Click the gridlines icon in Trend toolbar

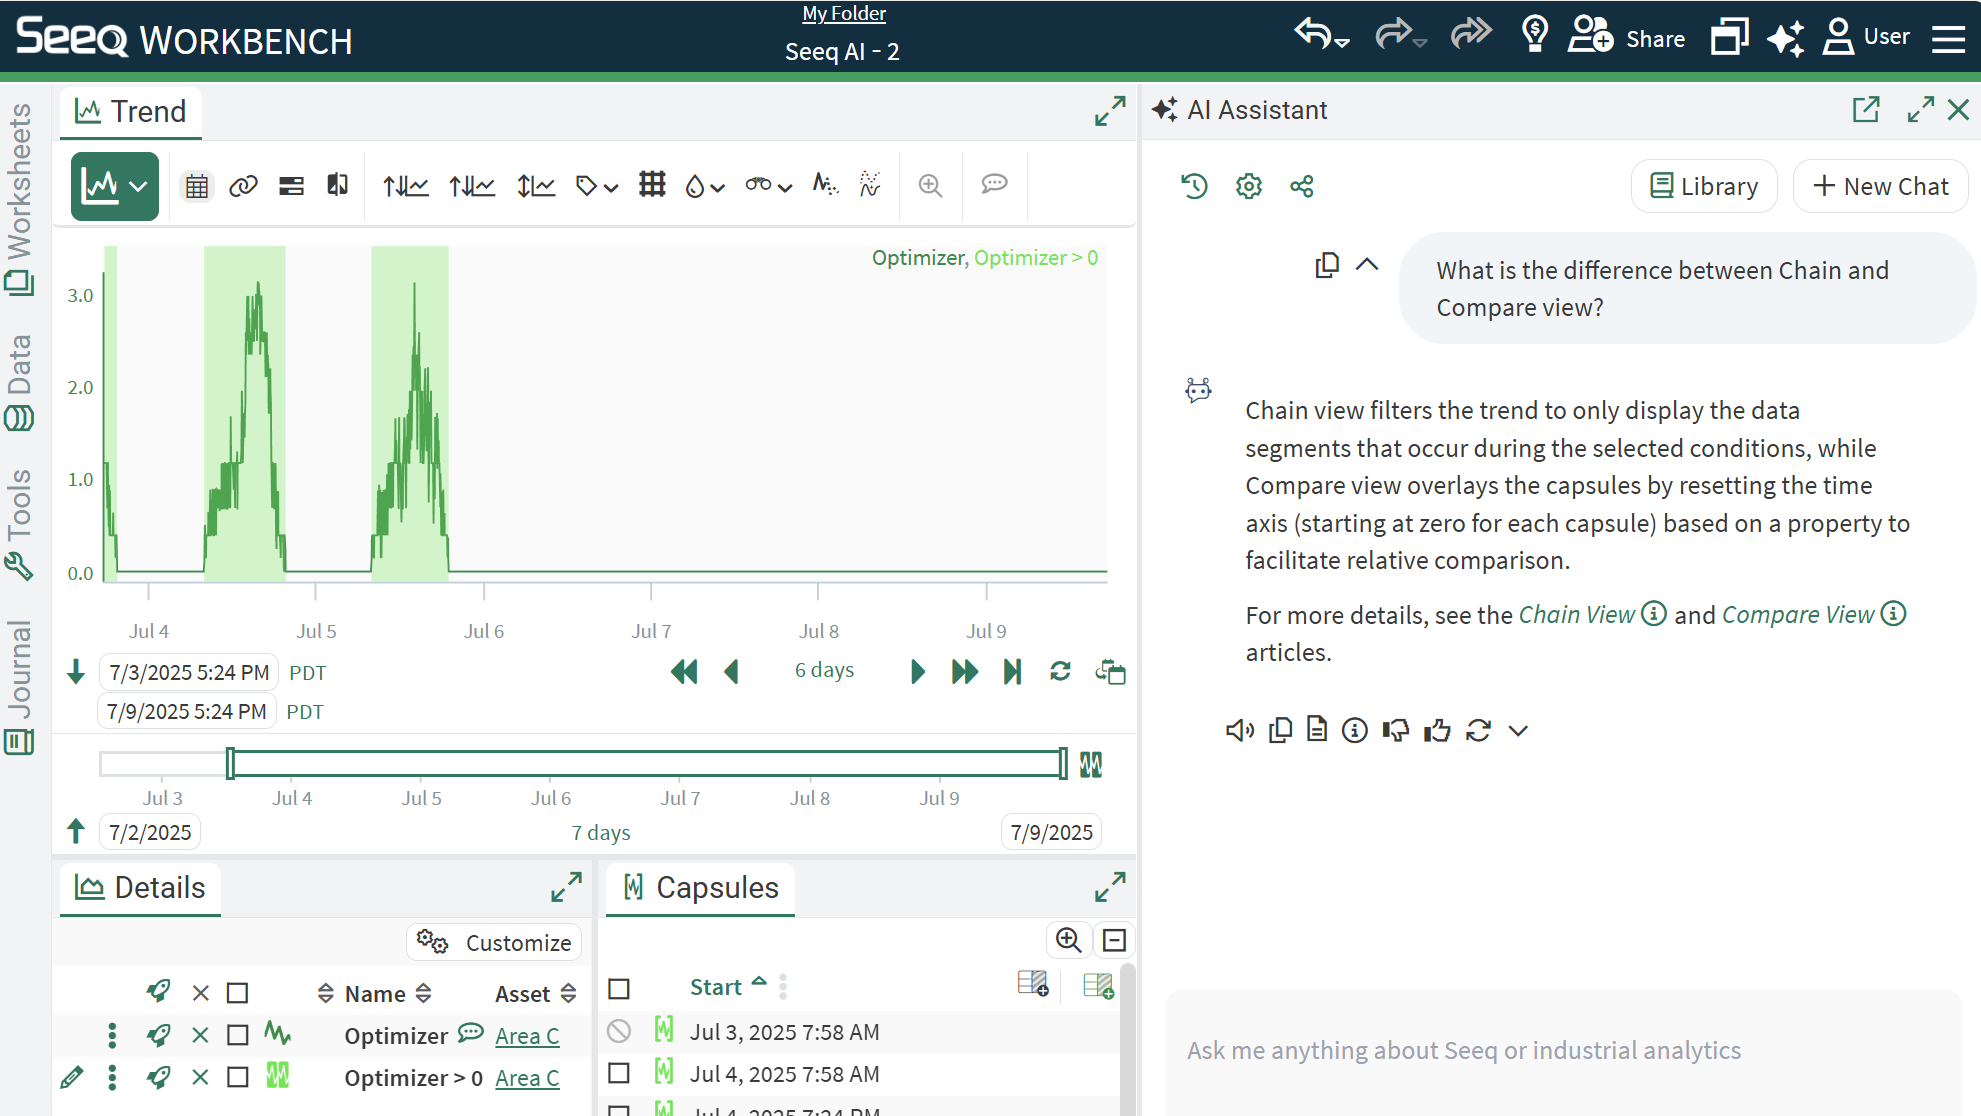[x=652, y=185]
